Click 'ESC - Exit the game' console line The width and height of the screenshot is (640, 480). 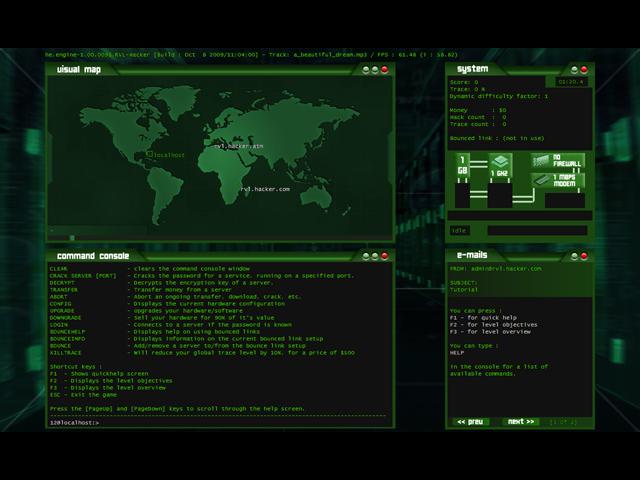click(83, 395)
